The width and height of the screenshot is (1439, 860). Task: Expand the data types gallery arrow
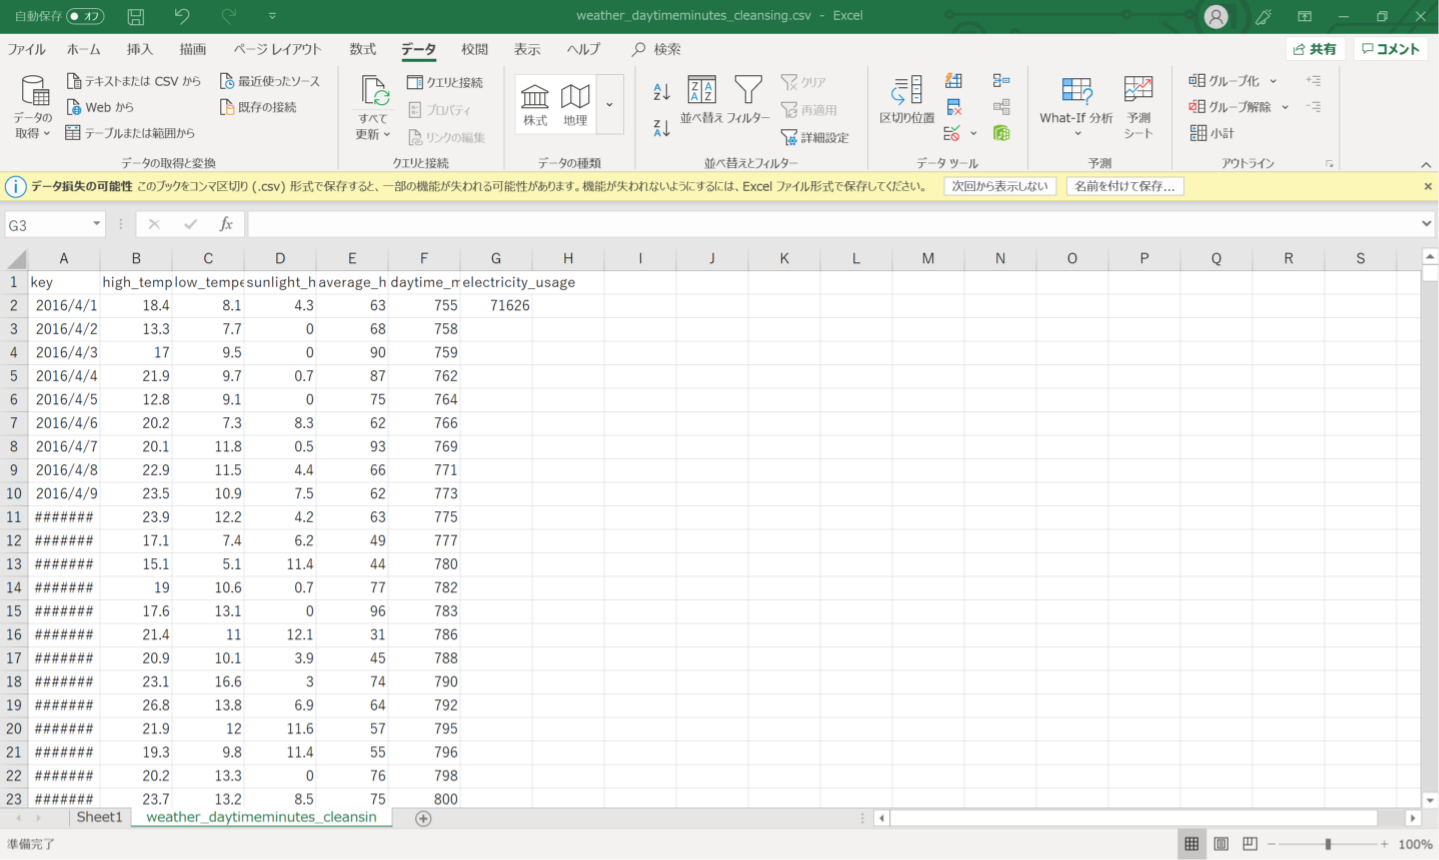pyautogui.click(x=609, y=105)
